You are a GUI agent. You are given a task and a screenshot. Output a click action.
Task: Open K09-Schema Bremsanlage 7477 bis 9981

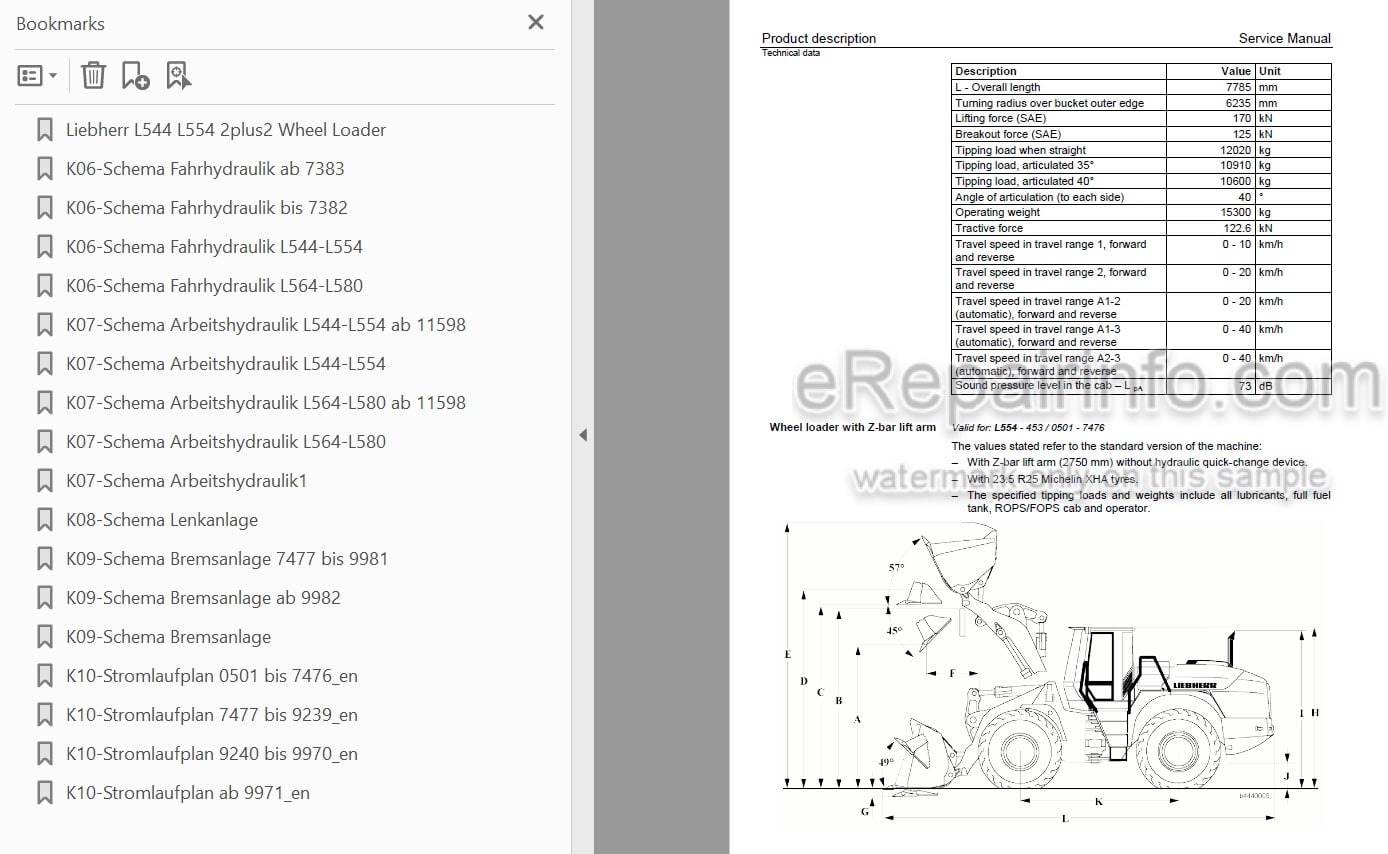[x=227, y=559]
